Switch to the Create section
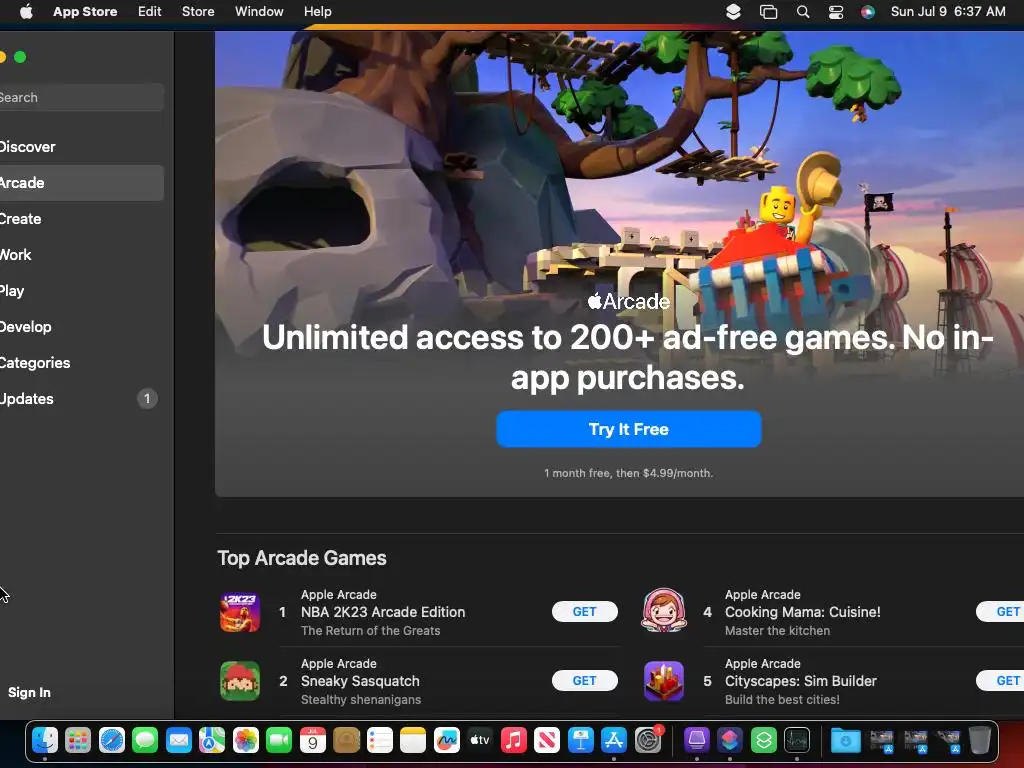 click(82, 219)
